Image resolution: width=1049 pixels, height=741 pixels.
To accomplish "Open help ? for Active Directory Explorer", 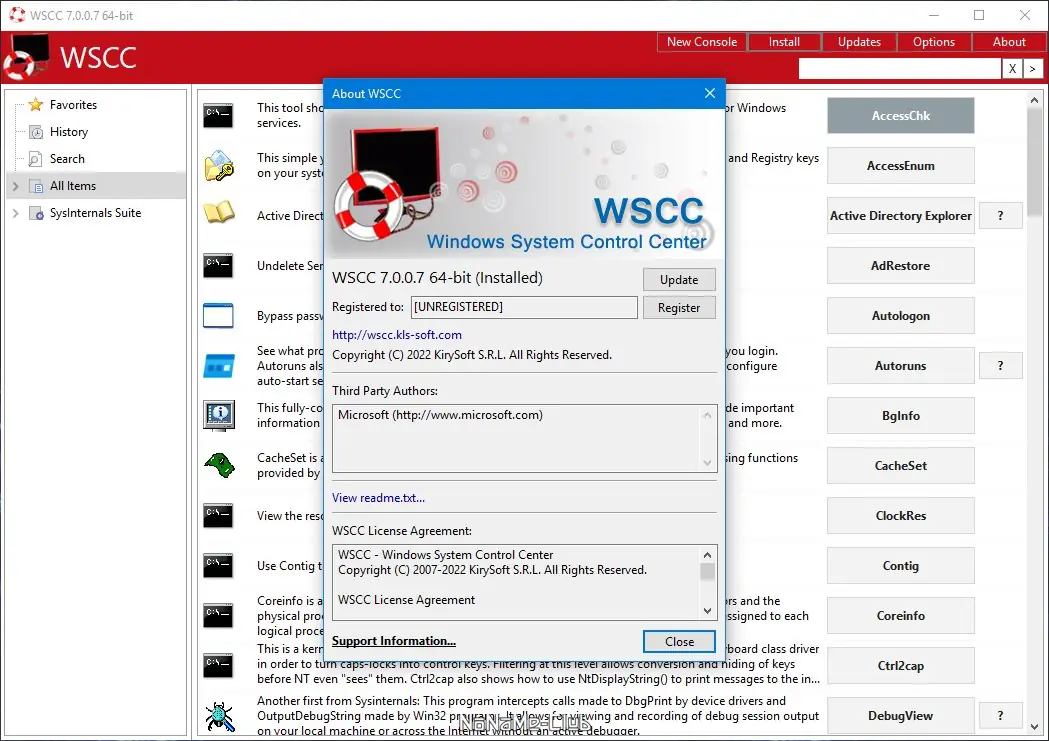I will tap(1000, 215).
